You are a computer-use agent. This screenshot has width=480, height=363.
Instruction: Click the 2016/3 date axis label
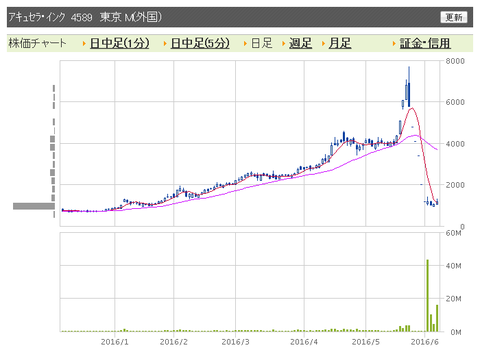coord(235,342)
